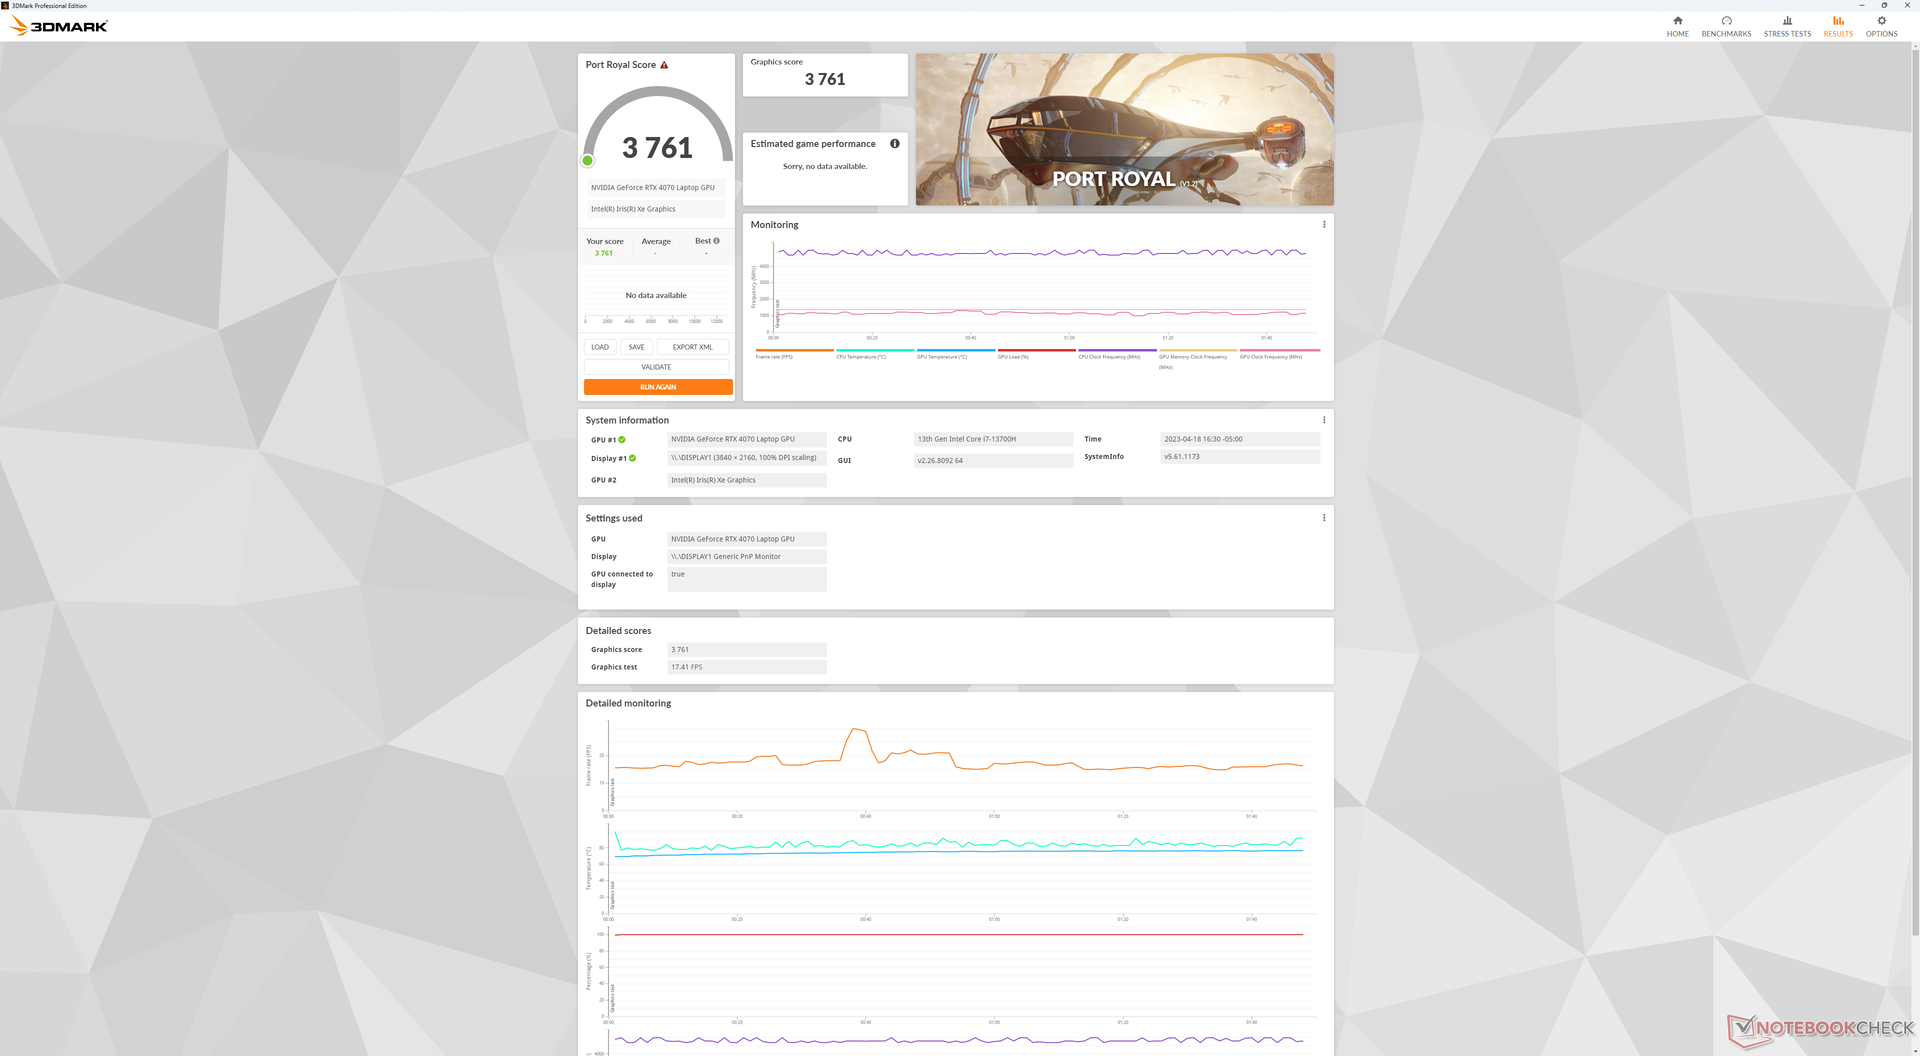Switch to the Results page
This screenshot has width=1920, height=1056.
click(x=1837, y=26)
